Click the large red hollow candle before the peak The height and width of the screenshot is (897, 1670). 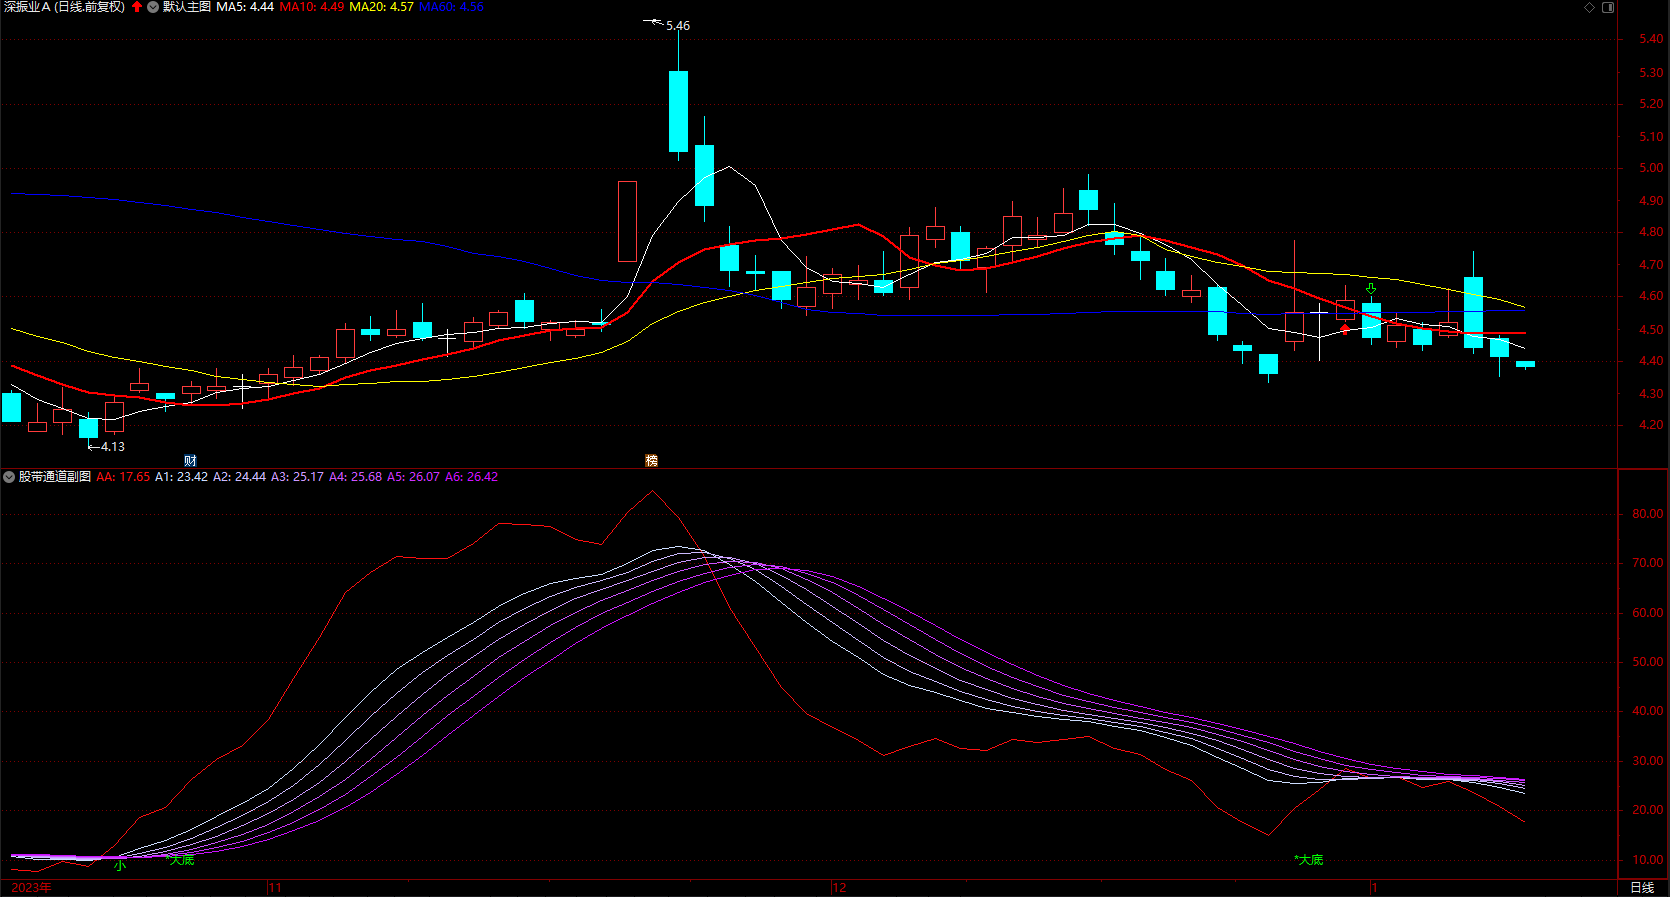click(627, 221)
